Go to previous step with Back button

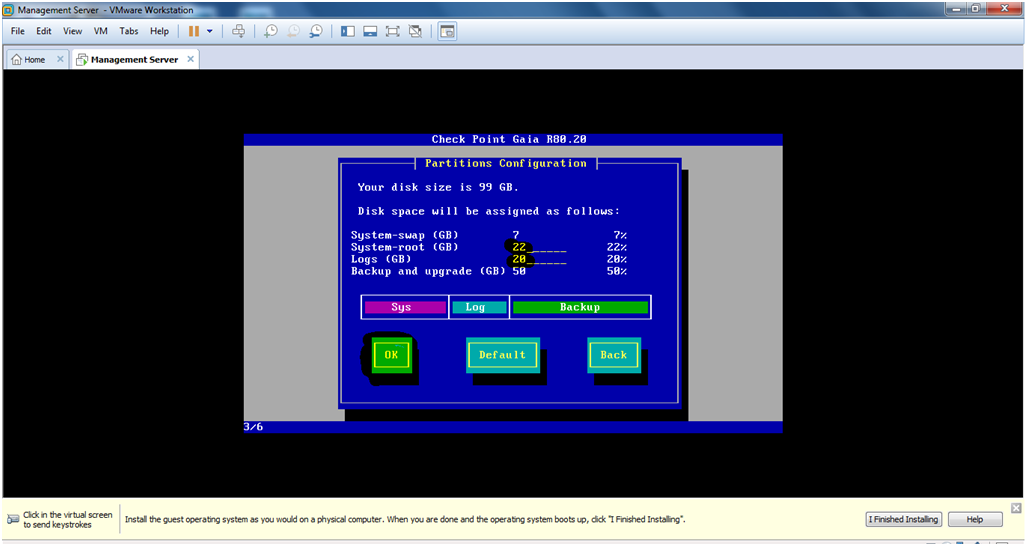tap(613, 355)
